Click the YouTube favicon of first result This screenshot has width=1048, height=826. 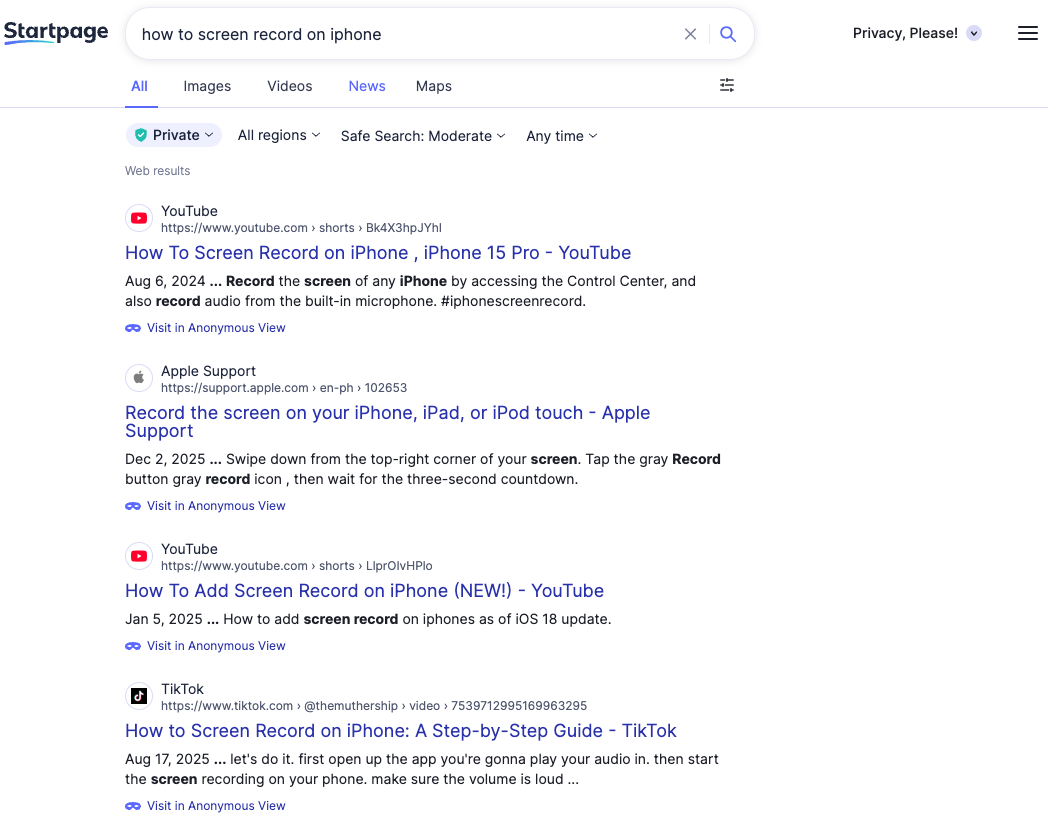click(x=139, y=218)
